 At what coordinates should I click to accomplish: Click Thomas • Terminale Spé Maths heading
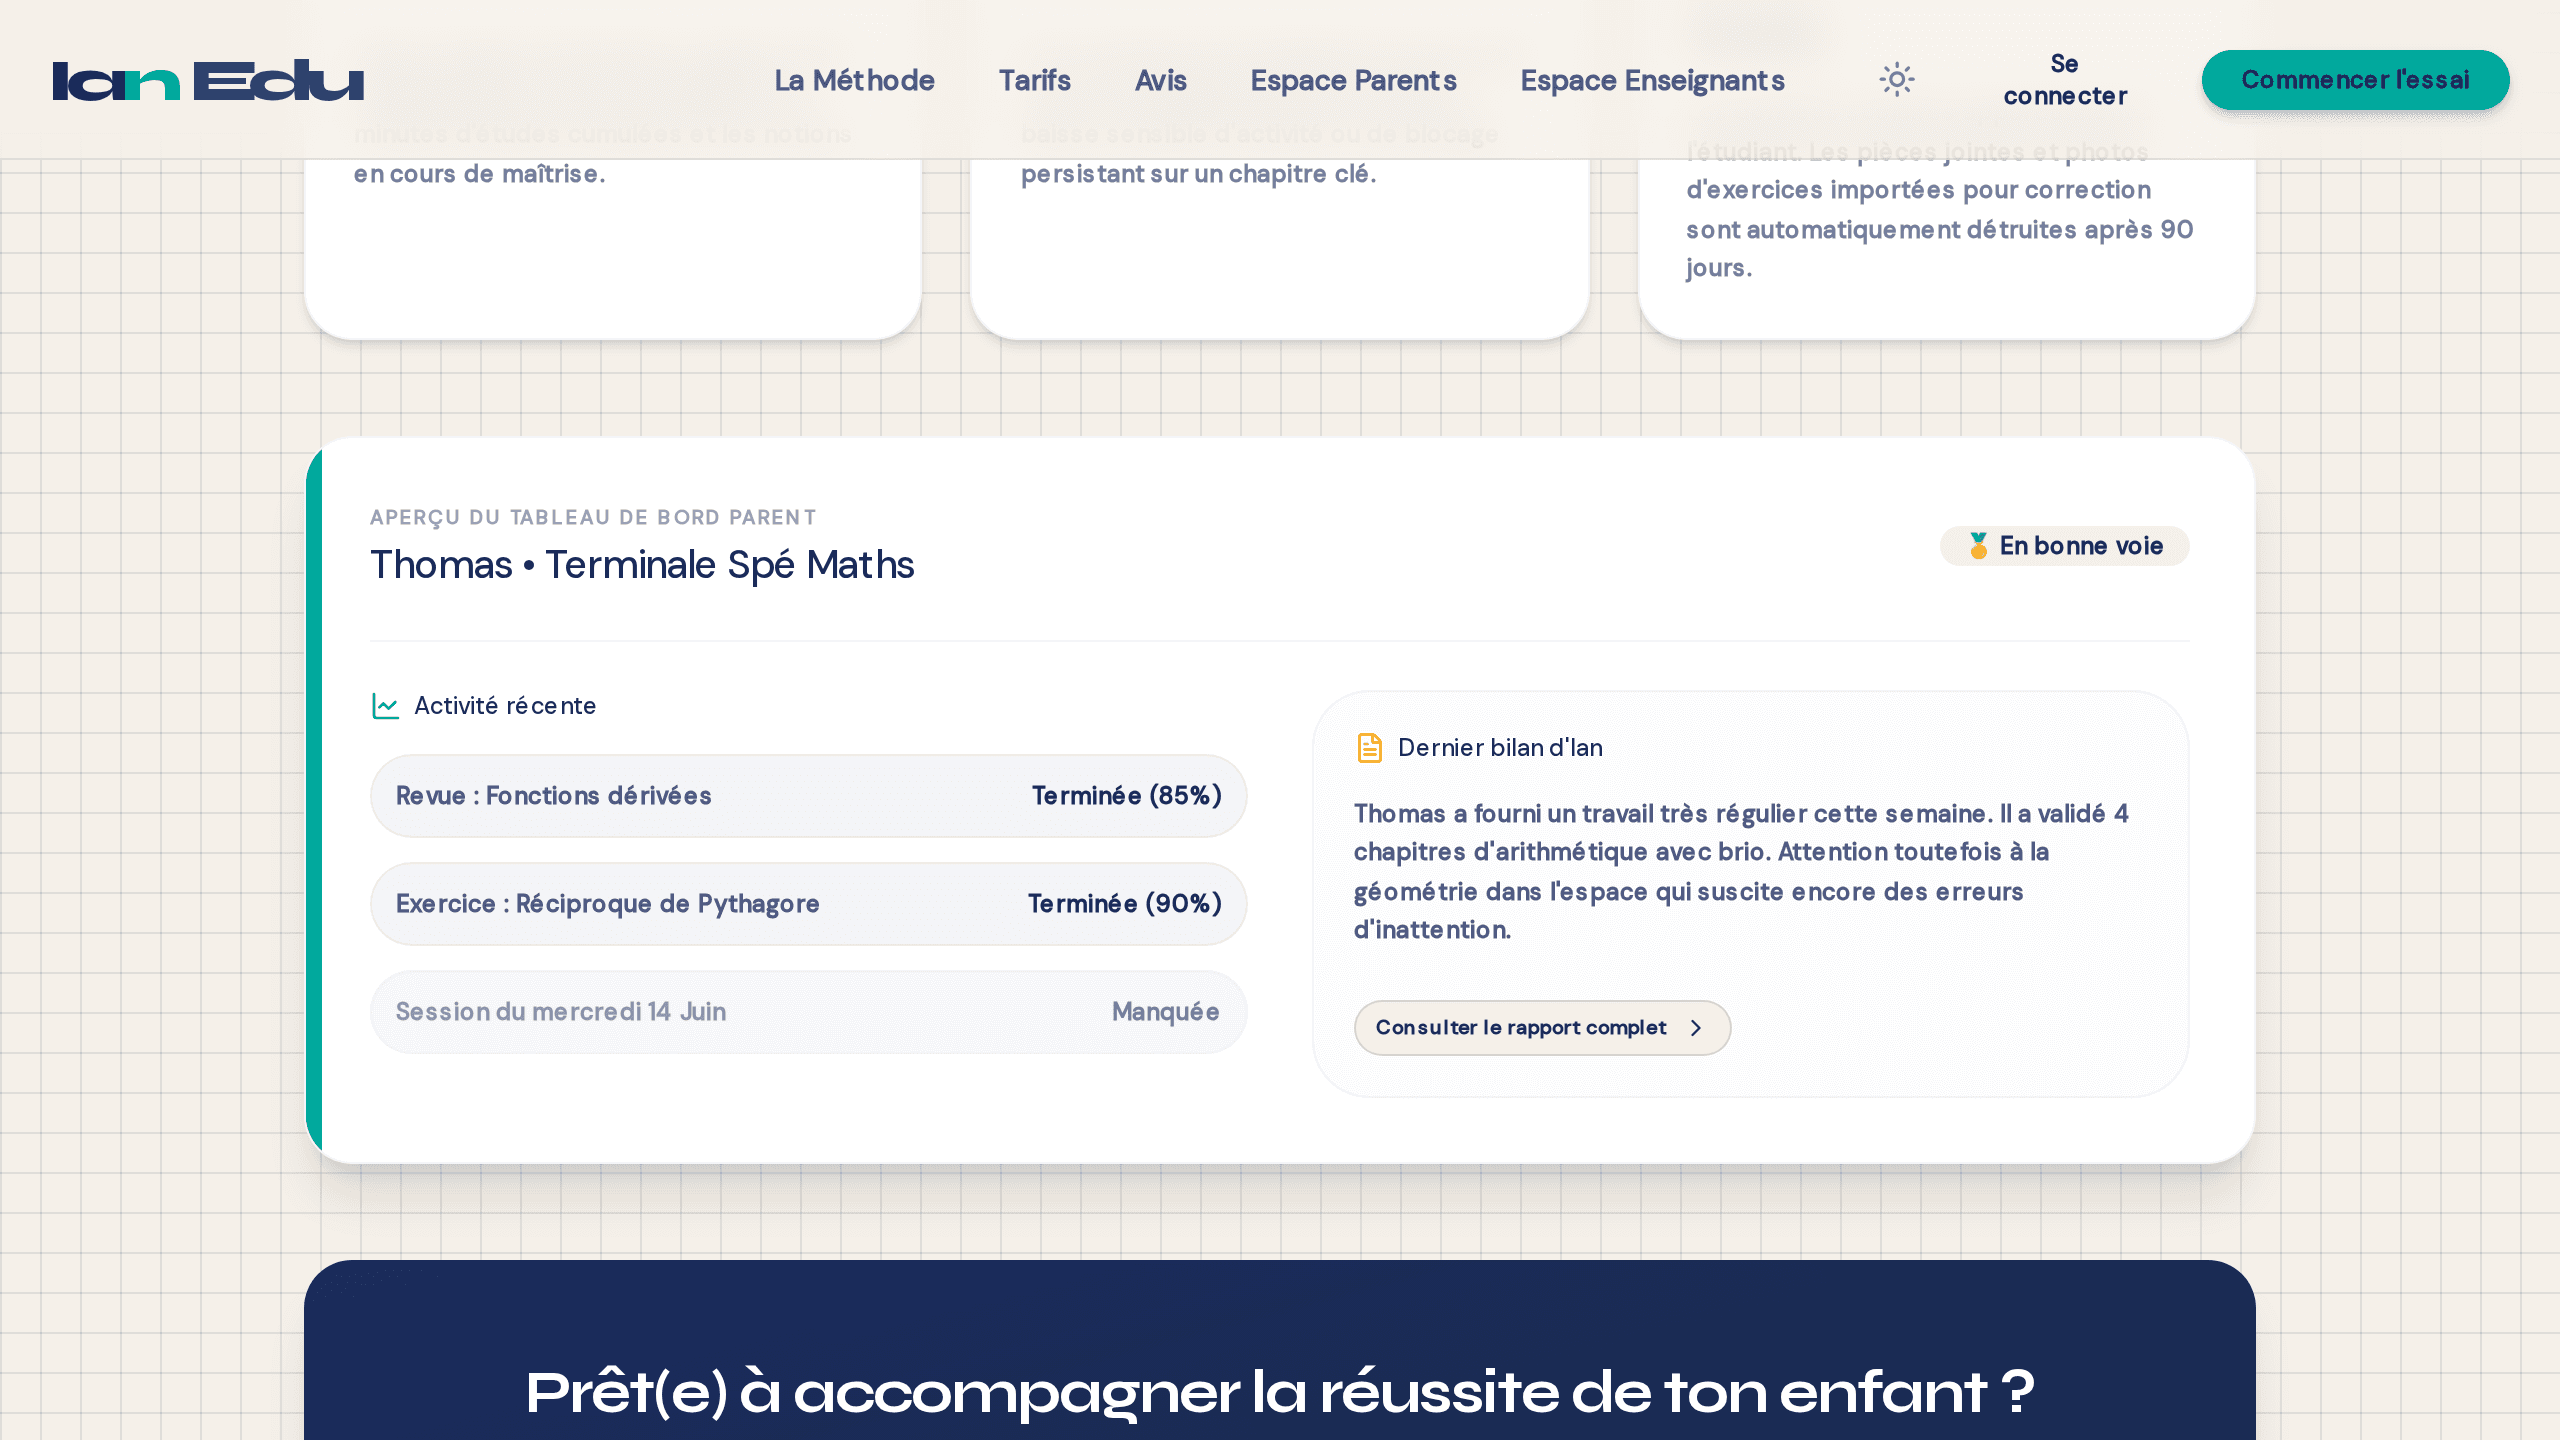tap(642, 565)
